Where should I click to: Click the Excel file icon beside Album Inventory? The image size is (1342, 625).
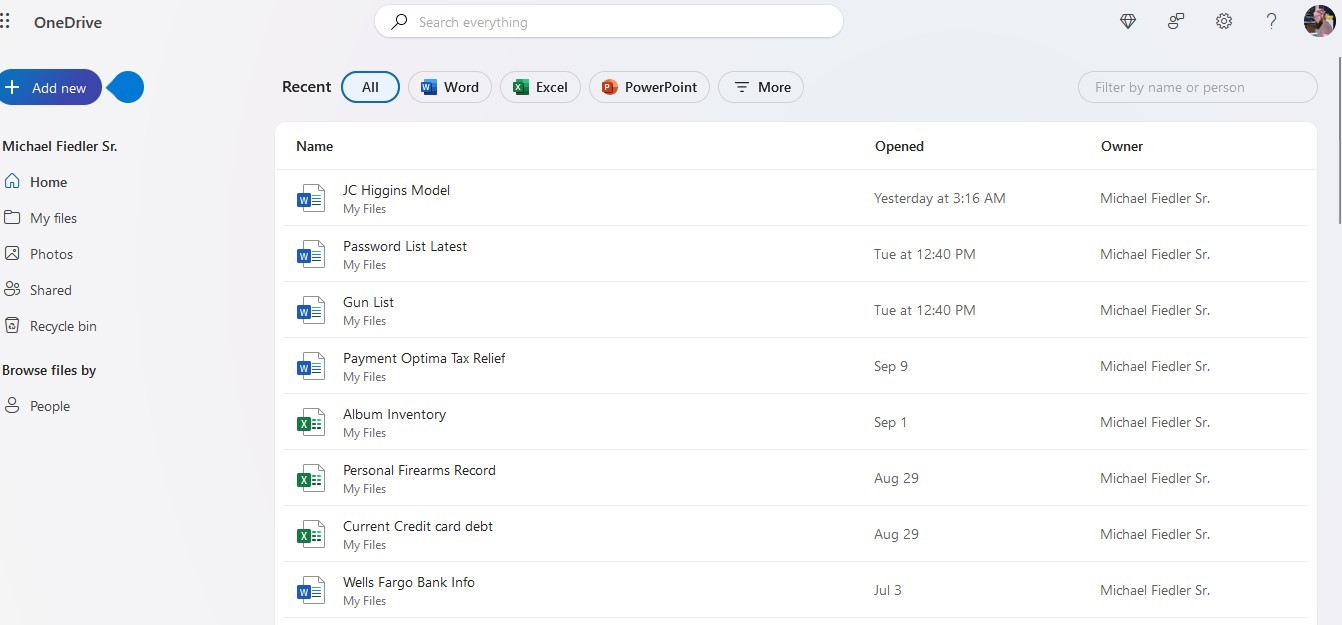(311, 422)
